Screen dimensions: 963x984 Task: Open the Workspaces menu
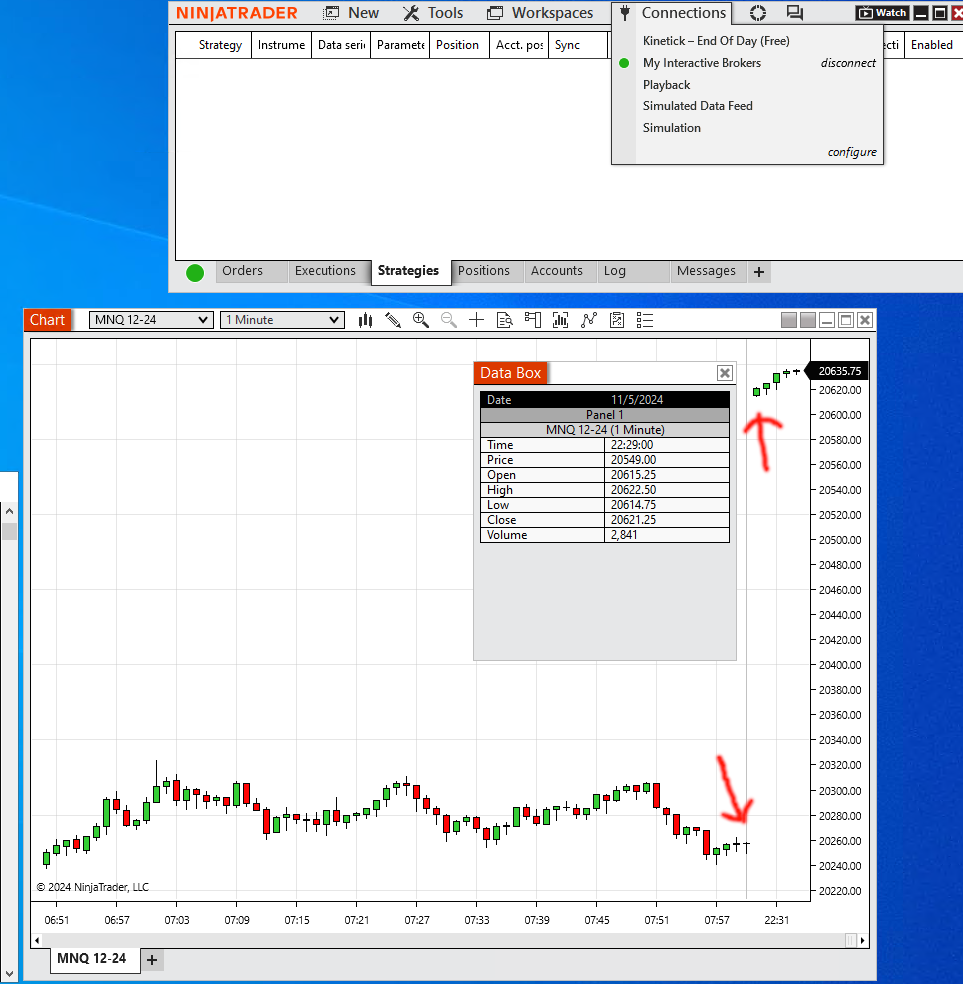coord(552,13)
